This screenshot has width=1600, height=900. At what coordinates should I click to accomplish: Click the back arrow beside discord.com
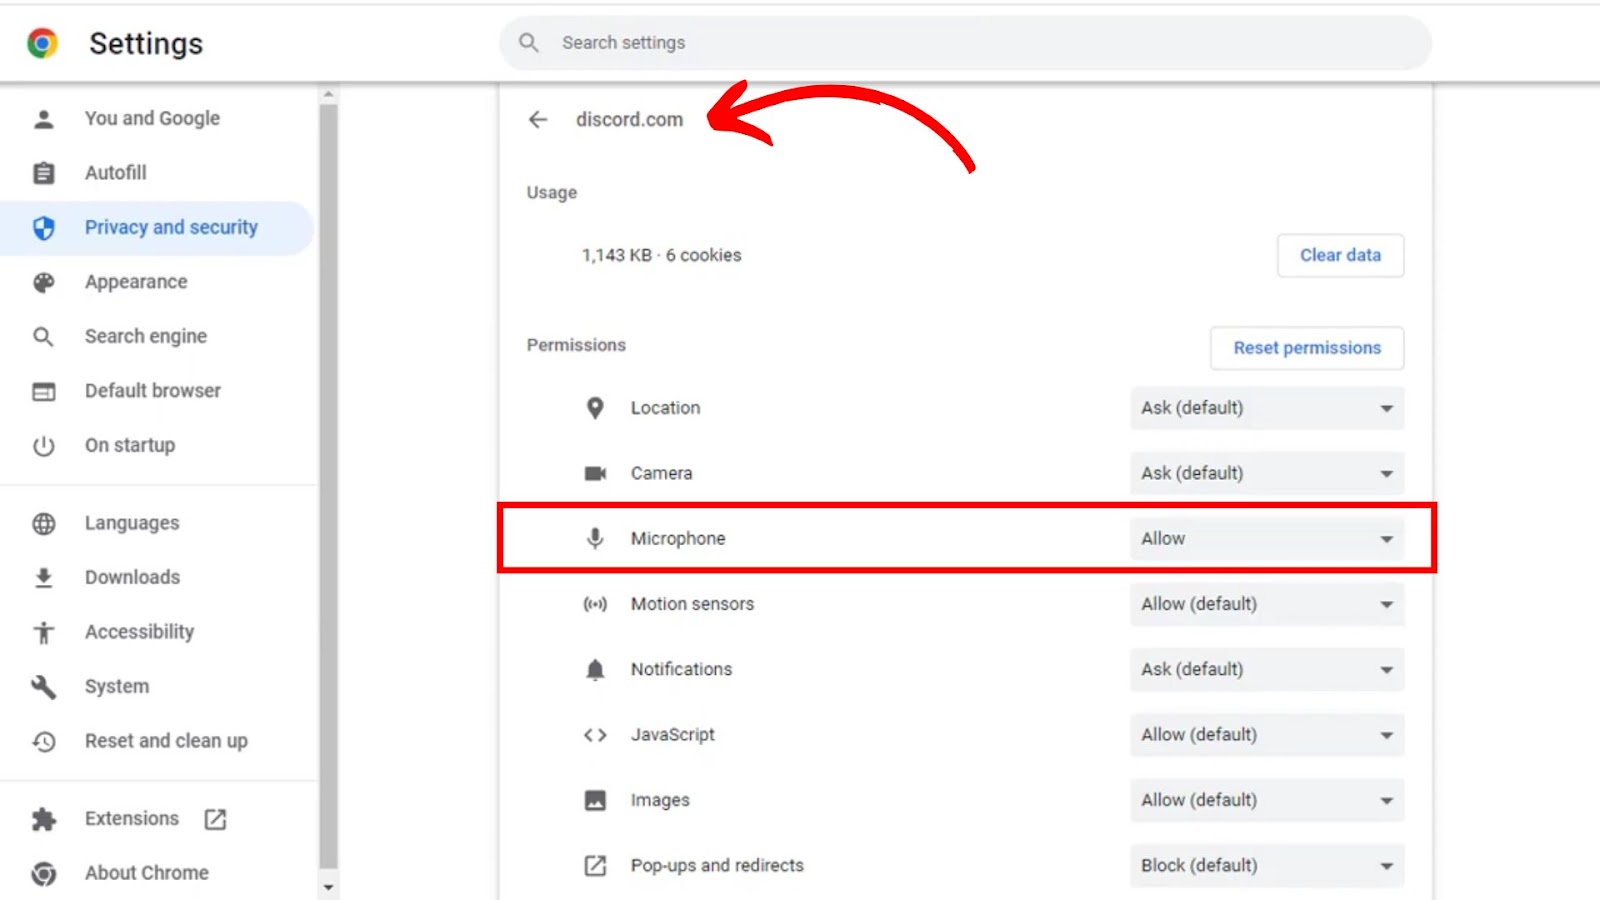pyautogui.click(x=538, y=120)
